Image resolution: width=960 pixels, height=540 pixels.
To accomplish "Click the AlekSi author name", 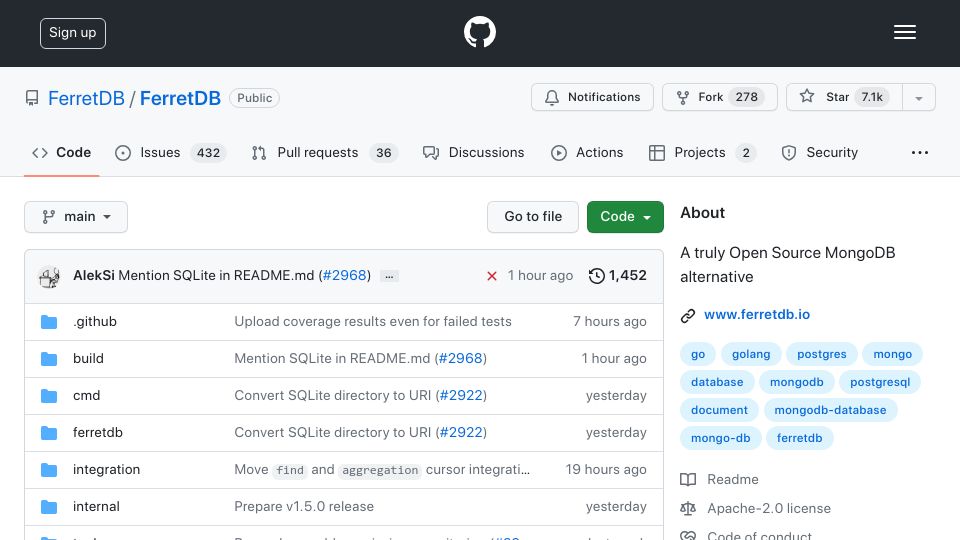I will (94, 276).
